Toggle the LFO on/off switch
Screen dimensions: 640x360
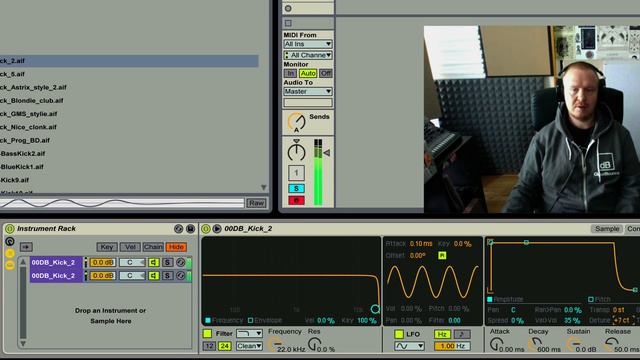[x=399, y=334]
